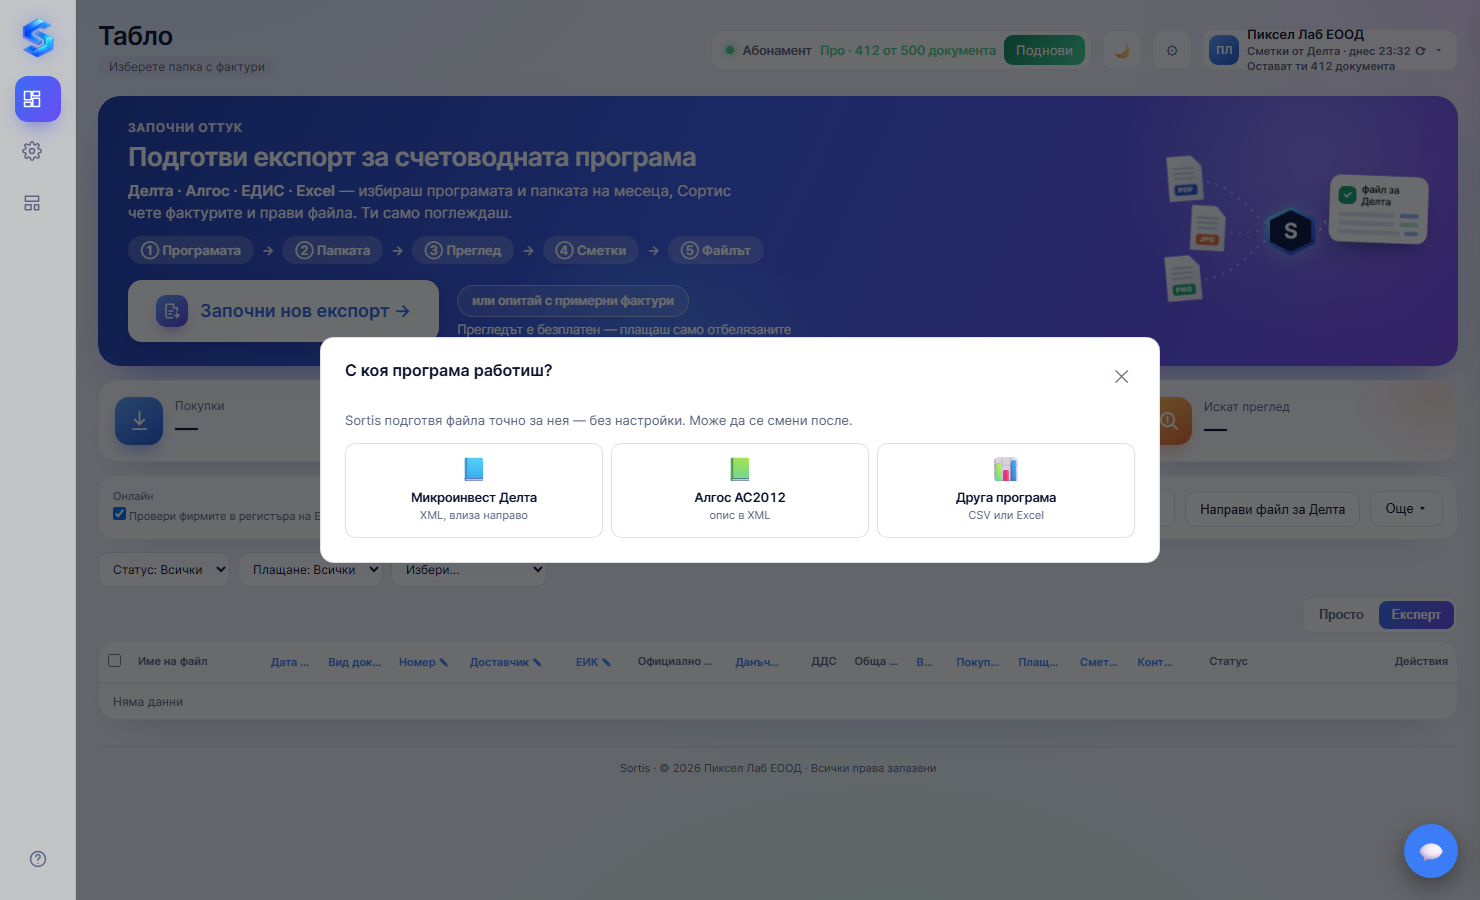Screen dimensions: 1480x900
Task: Click step 4 Сметки pill
Action: point(591,250)
